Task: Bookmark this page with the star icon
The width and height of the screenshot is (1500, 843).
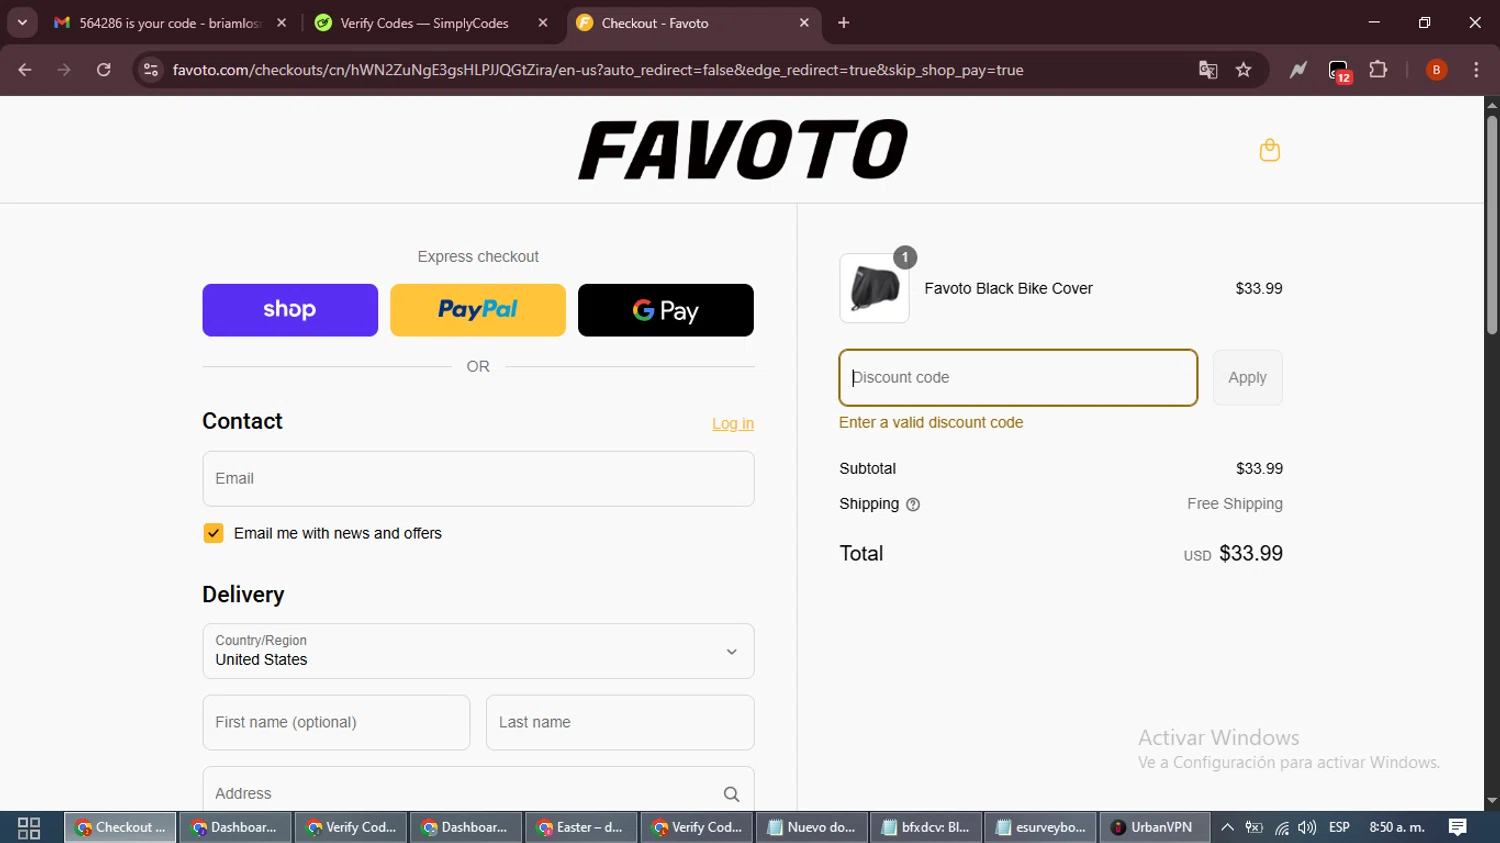Action: (1243, 70)
